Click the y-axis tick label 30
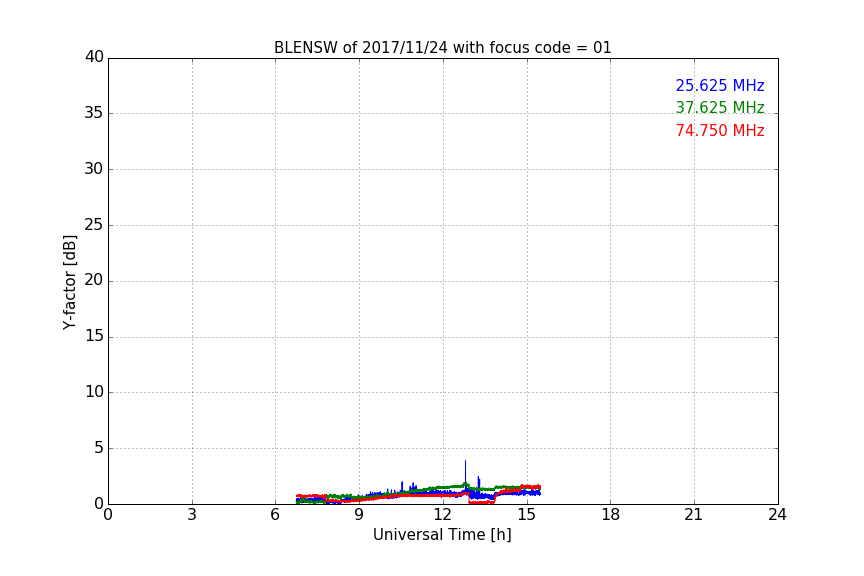This screenshot has width=864, height=576. point(94,169)
